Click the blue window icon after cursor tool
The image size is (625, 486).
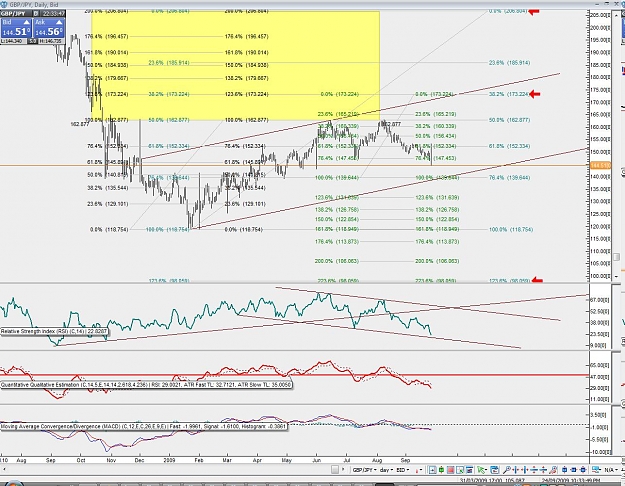coord(495,470)
